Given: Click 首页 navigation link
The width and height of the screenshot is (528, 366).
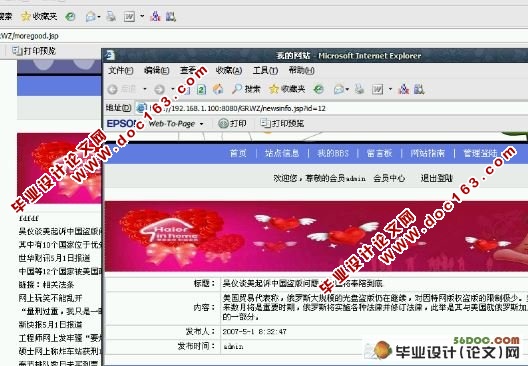Looking at the screenshot, I should tap(238, 154).
